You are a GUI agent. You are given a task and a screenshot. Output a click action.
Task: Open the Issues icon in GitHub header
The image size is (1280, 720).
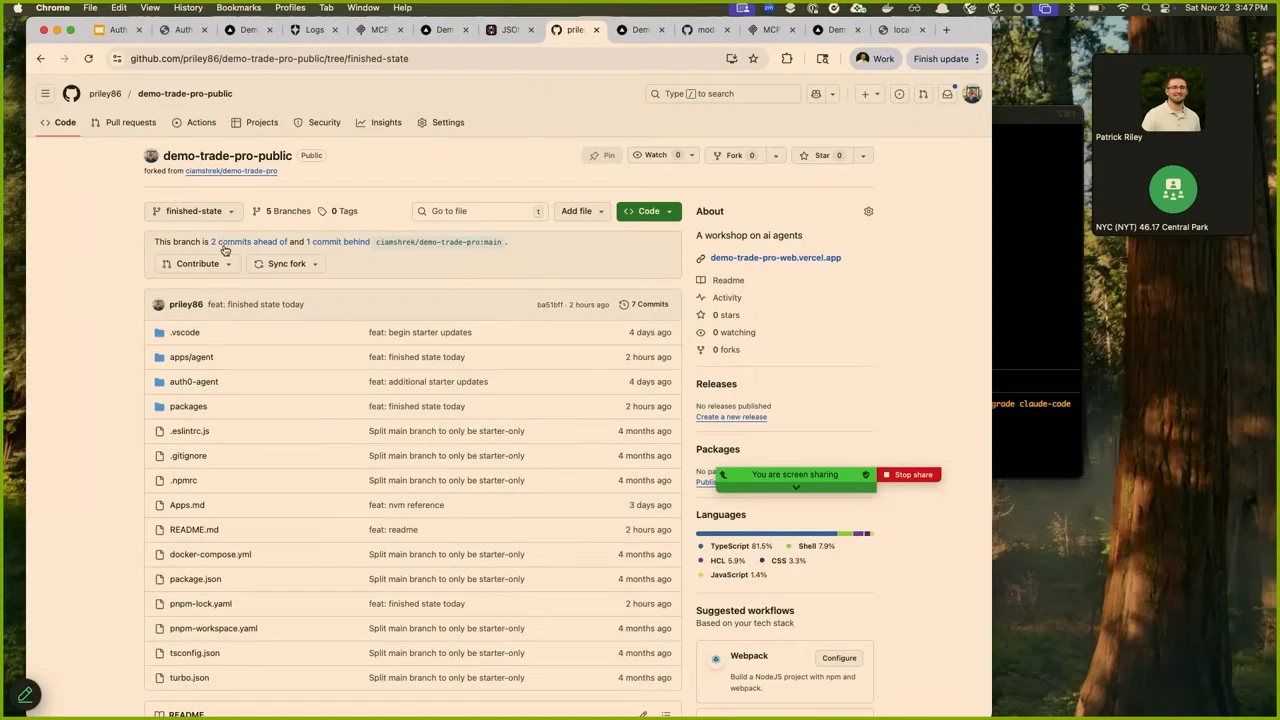[899, 94]
